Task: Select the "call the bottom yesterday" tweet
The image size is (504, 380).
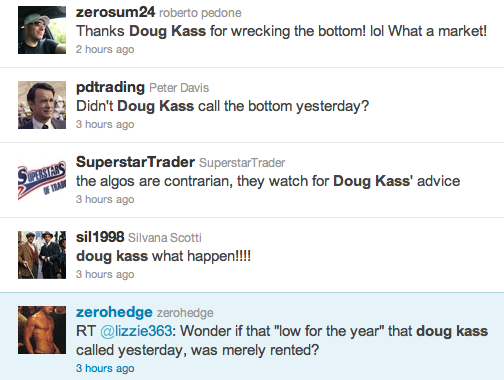Action: (x=222, y=106)
